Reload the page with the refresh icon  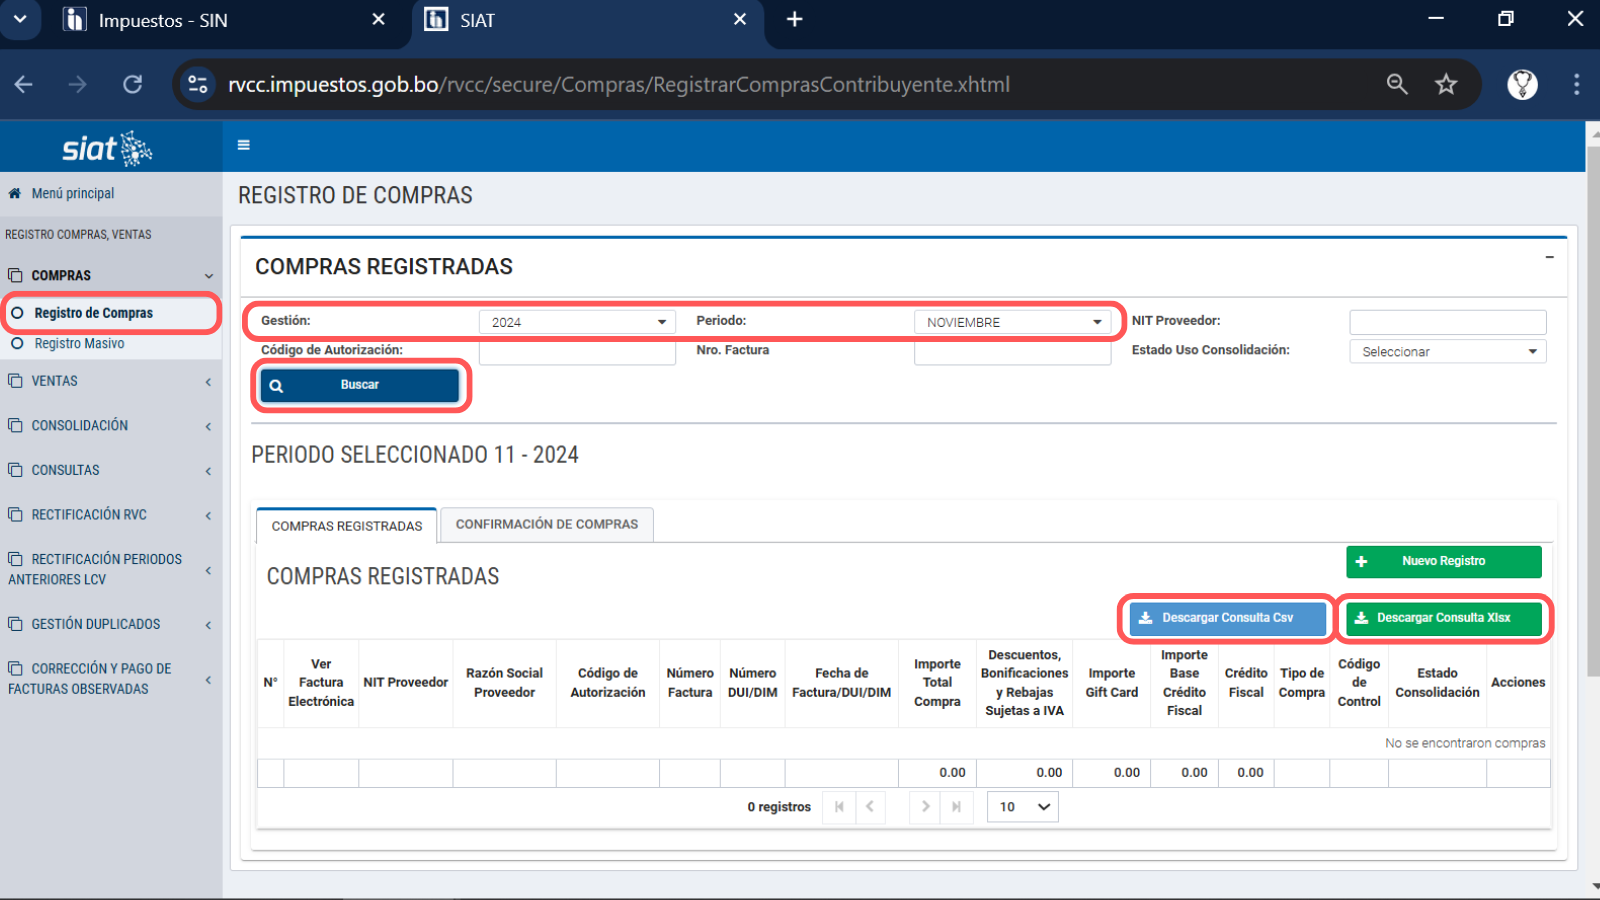(132, 84)
